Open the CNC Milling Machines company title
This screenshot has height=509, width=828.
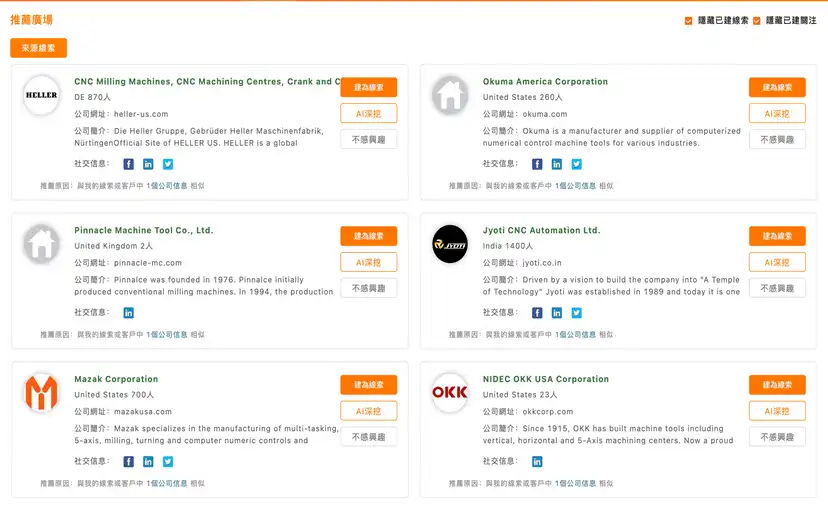[207, 82]
